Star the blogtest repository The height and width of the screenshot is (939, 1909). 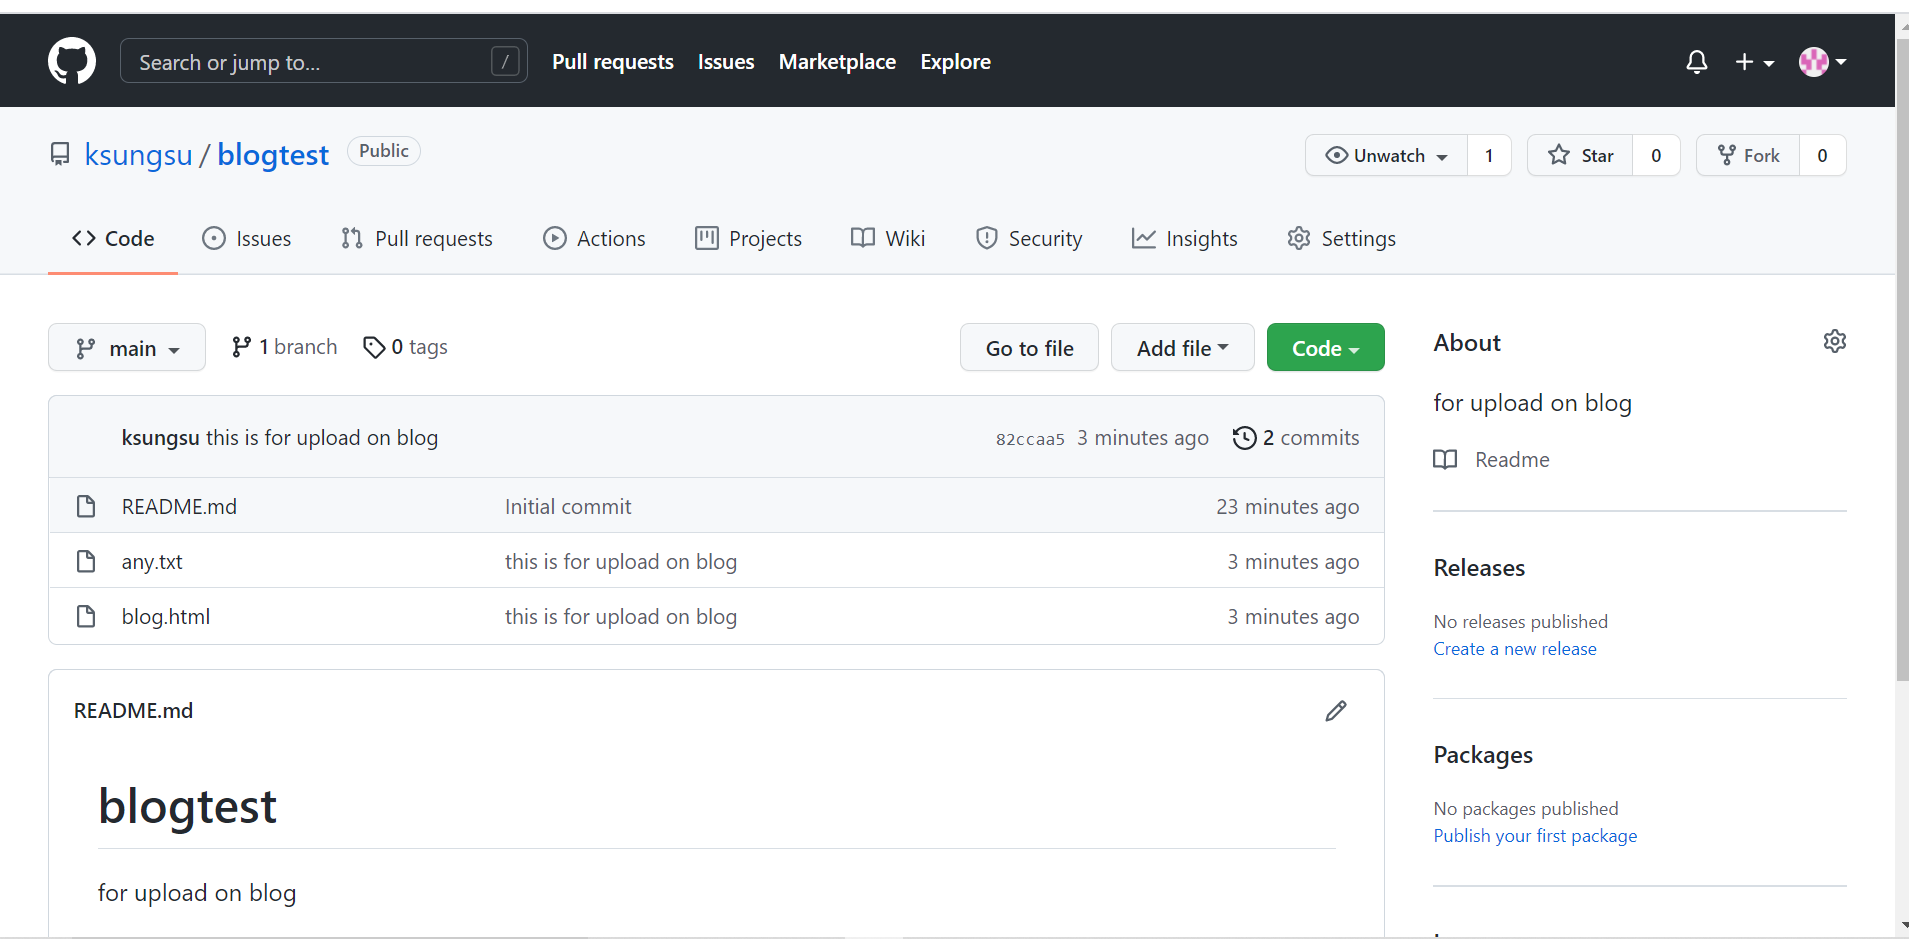pyautogui.click(x=1580, y=155)
